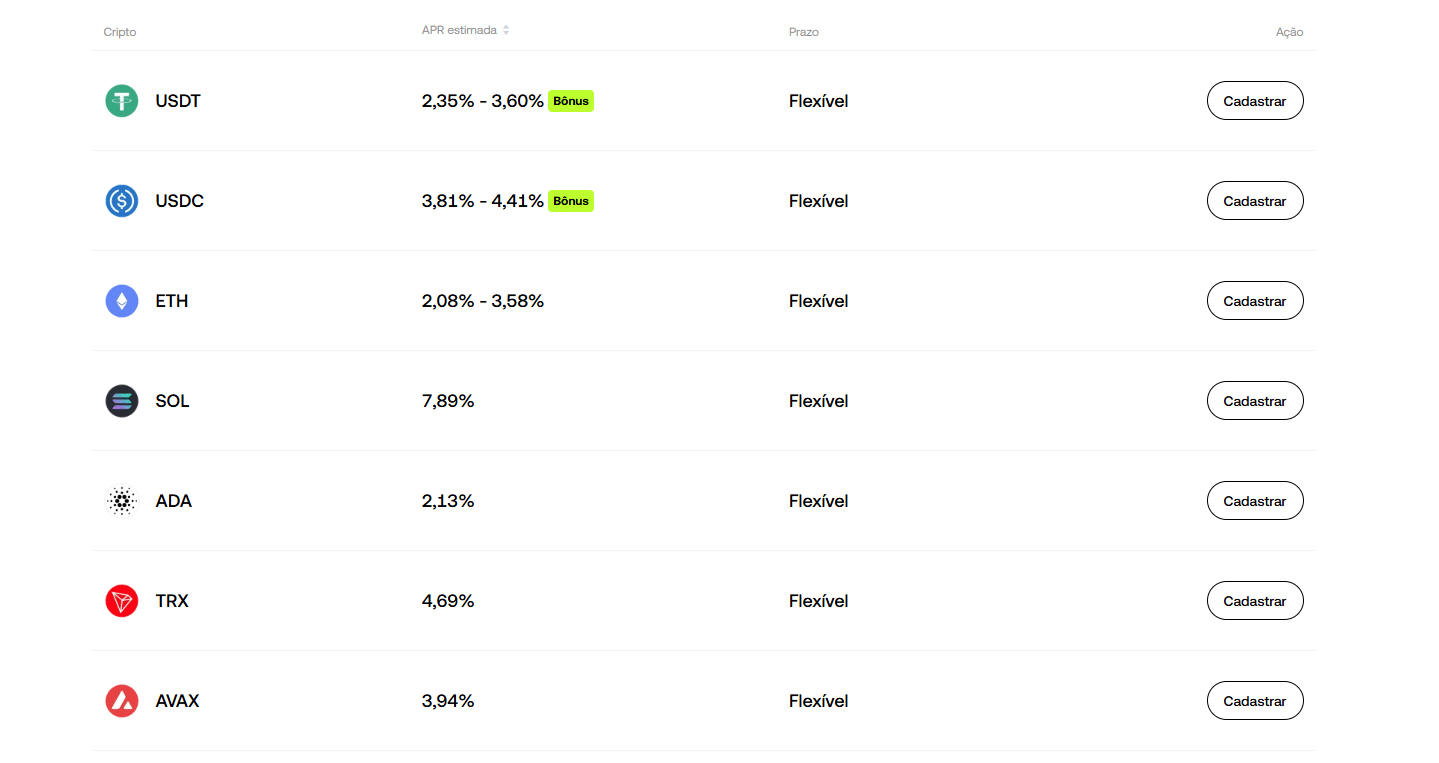The height and width of the screenshot is (763, 1439).
Task: Select the SOL 7,89% APR value
Action: (x=448, y=401)
